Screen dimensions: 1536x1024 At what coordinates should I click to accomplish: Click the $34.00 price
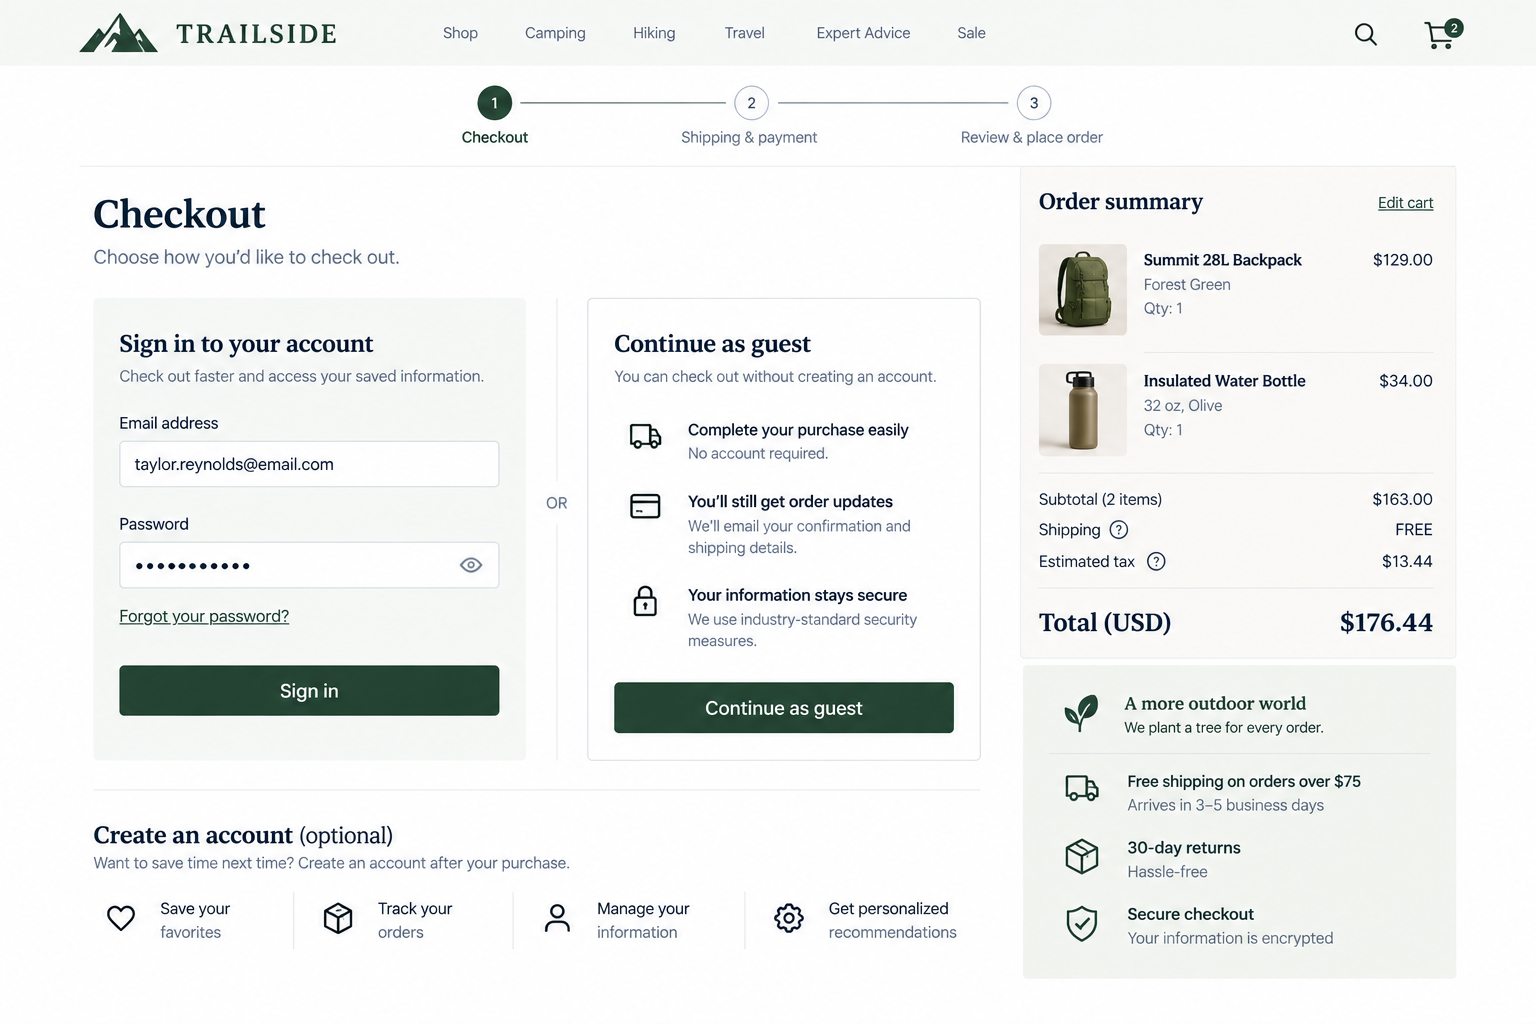(x=1405, y=381)
